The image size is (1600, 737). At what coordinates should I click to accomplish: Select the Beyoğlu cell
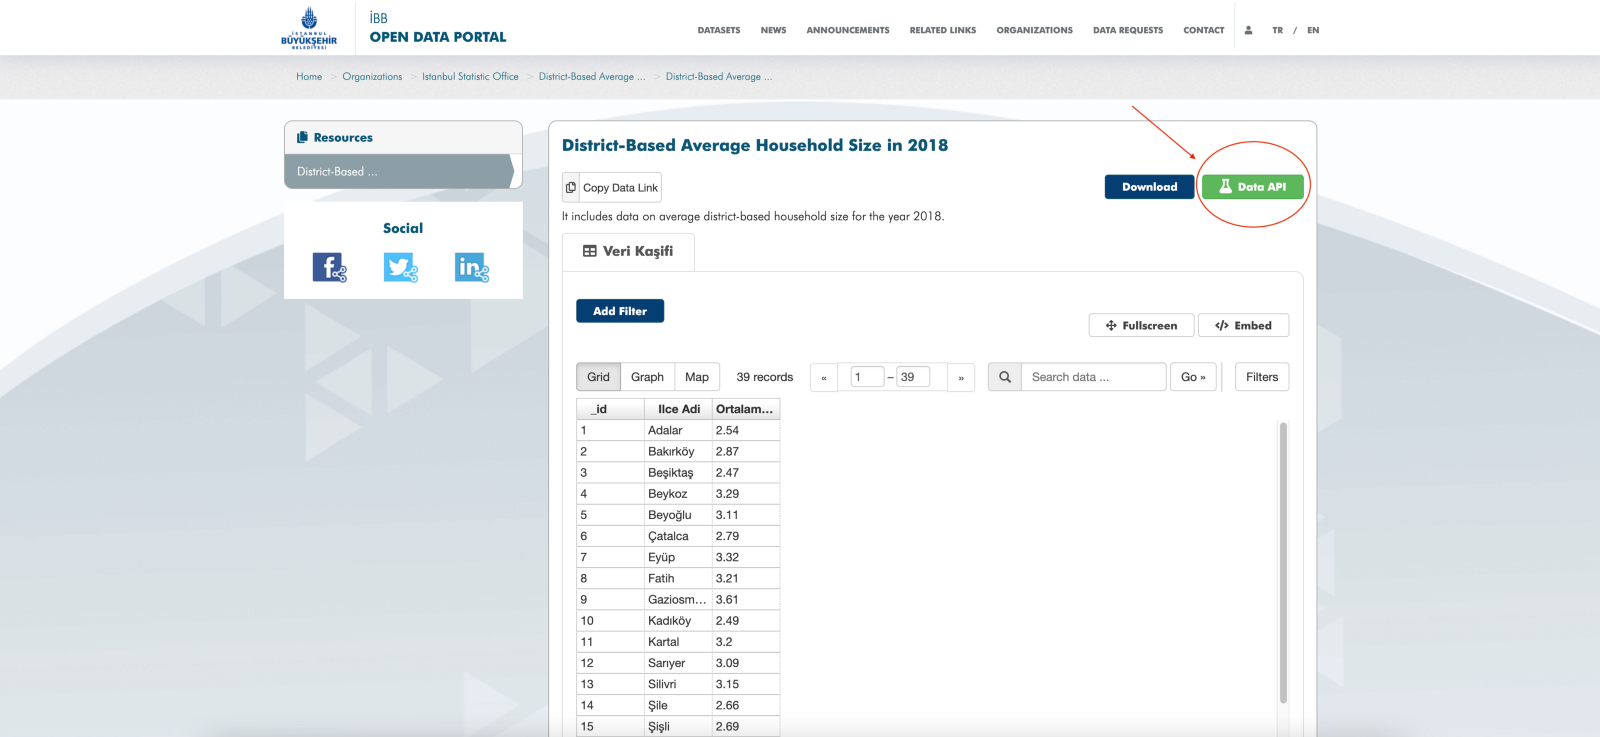click(x=678, y=515)
